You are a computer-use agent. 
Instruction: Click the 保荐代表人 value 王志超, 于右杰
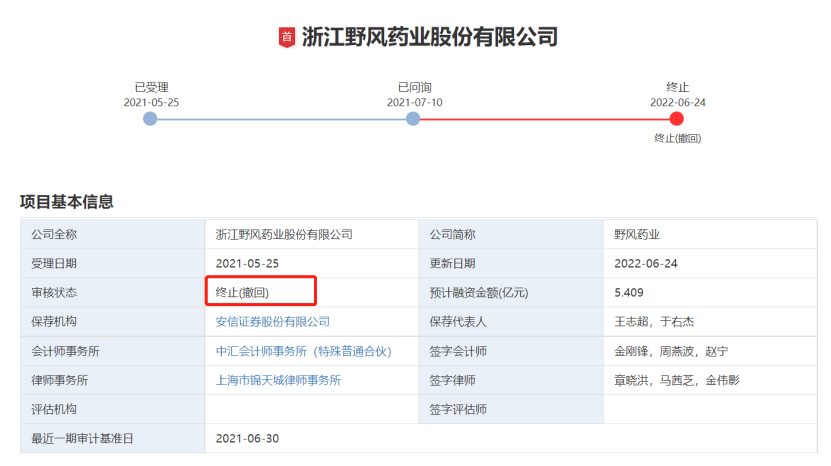pyautogui.click(x=654, y=322)
